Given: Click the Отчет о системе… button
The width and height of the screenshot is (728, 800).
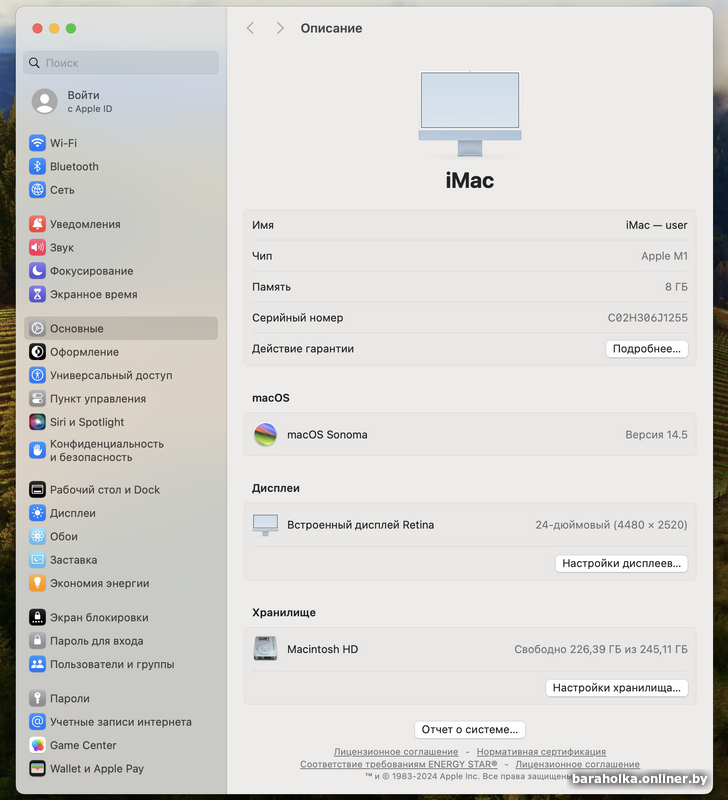Looking at the screenshot, I should (470, 730).
